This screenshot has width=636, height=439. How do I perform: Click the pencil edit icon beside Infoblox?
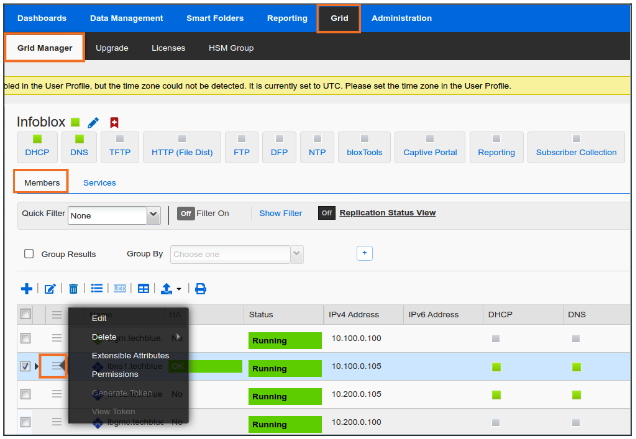pos(94,123)
